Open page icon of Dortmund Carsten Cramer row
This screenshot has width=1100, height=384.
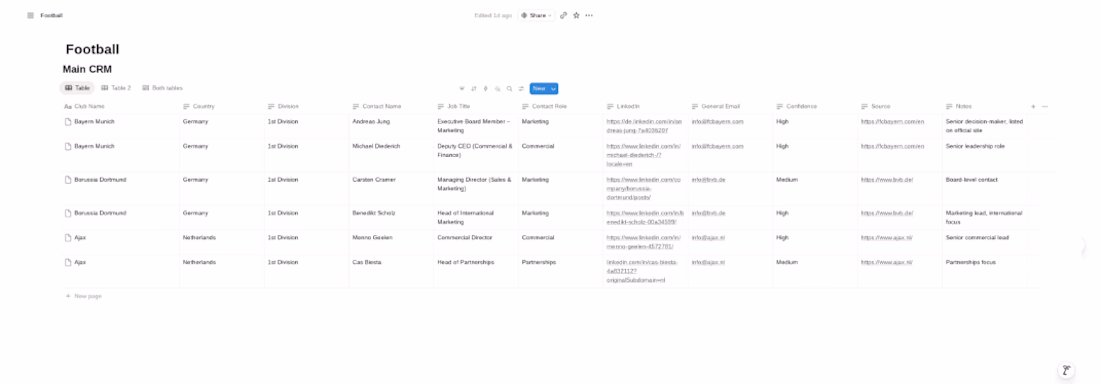(68, 180)
